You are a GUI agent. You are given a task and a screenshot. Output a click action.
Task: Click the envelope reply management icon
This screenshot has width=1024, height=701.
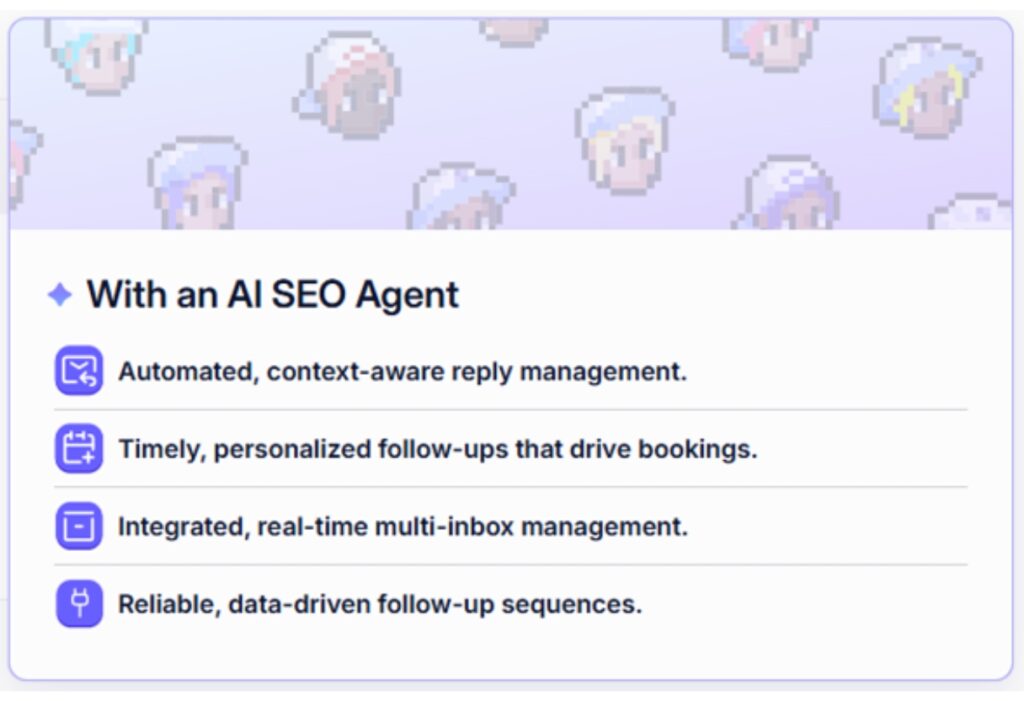79,371
